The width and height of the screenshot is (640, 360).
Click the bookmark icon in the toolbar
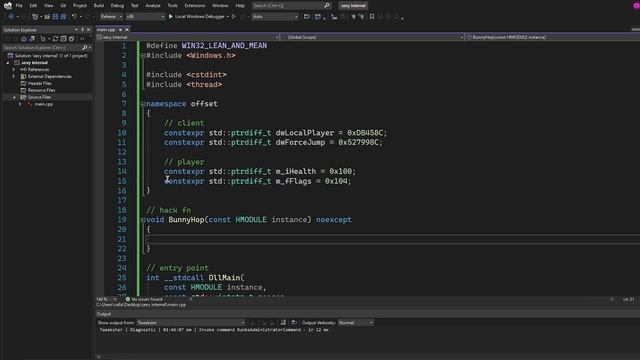click(372, 17)
